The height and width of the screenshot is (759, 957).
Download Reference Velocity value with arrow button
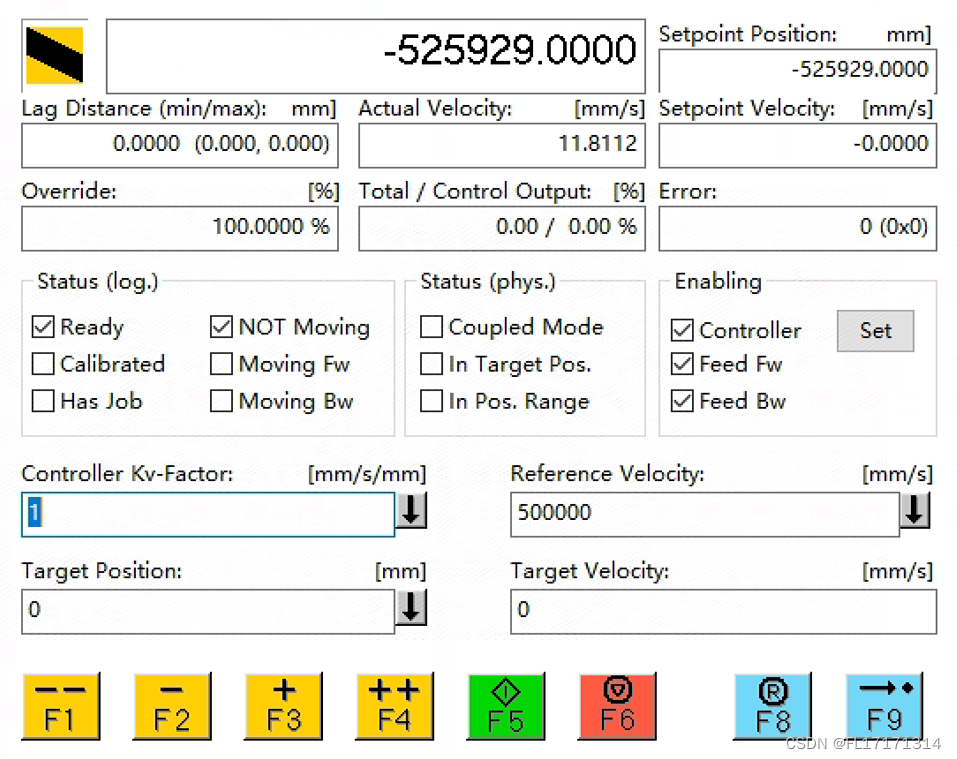tap(915, 510)
